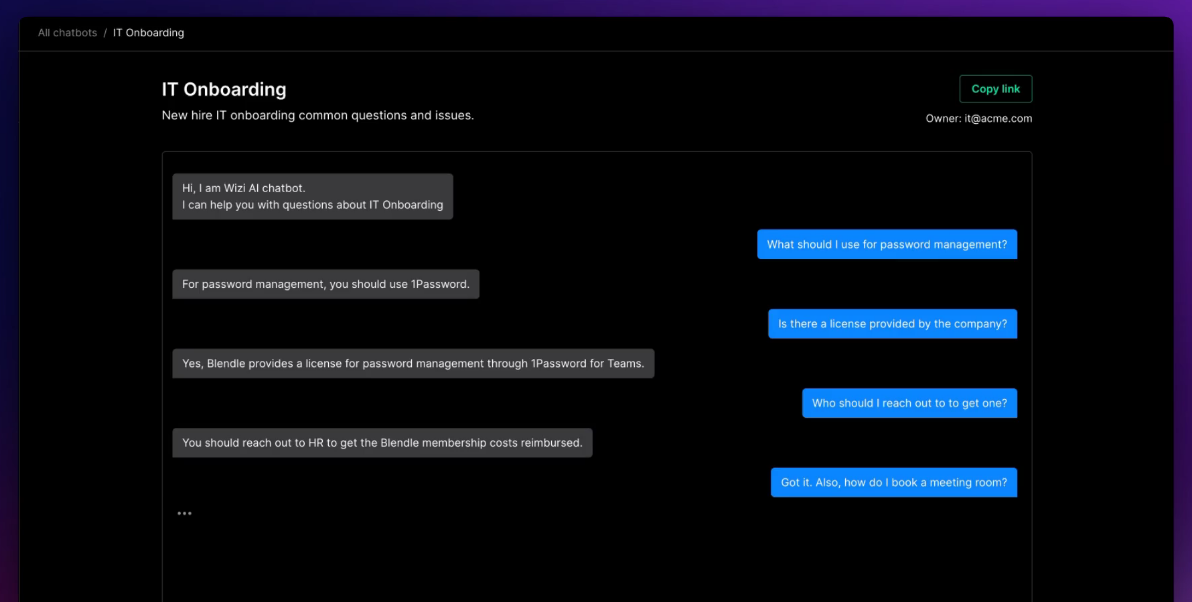Click the 1Password for Teams license reply
The image size is (1192, 602).
pyautogui.click(x=412, y=364)
